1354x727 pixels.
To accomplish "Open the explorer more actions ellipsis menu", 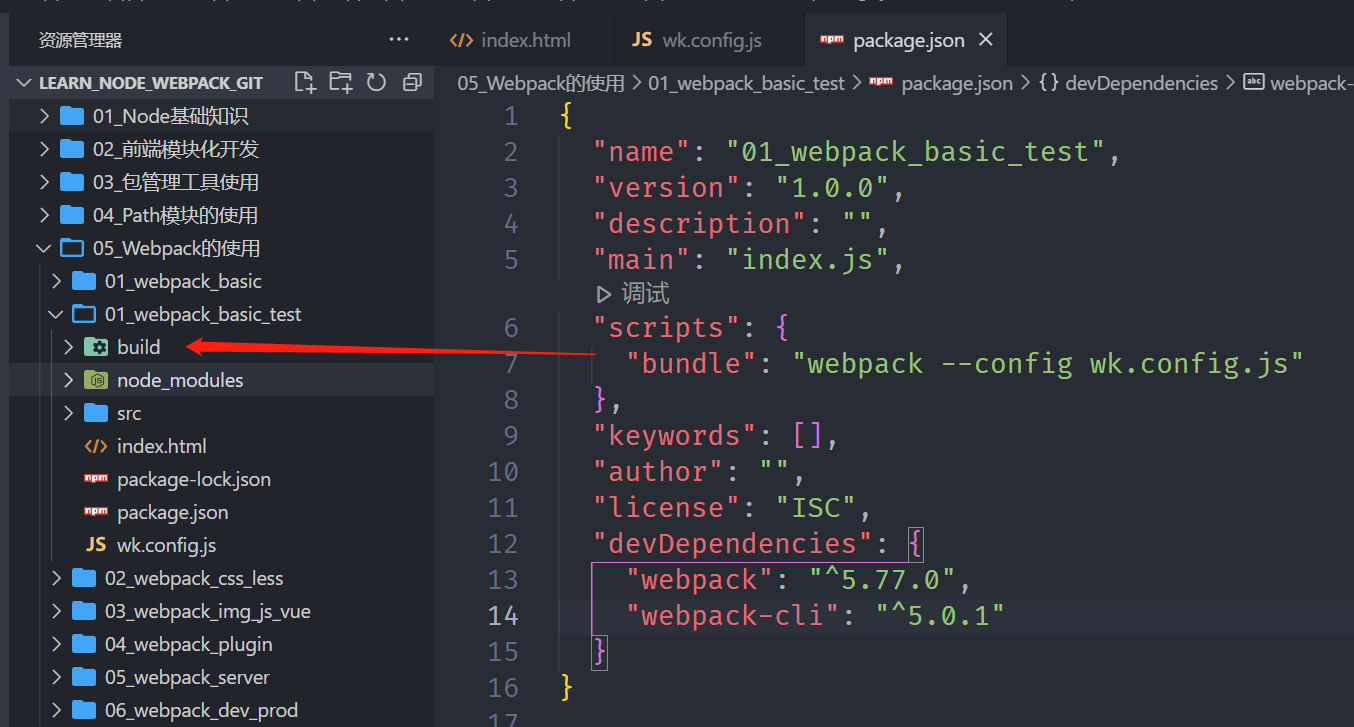I will coord(399,40).
